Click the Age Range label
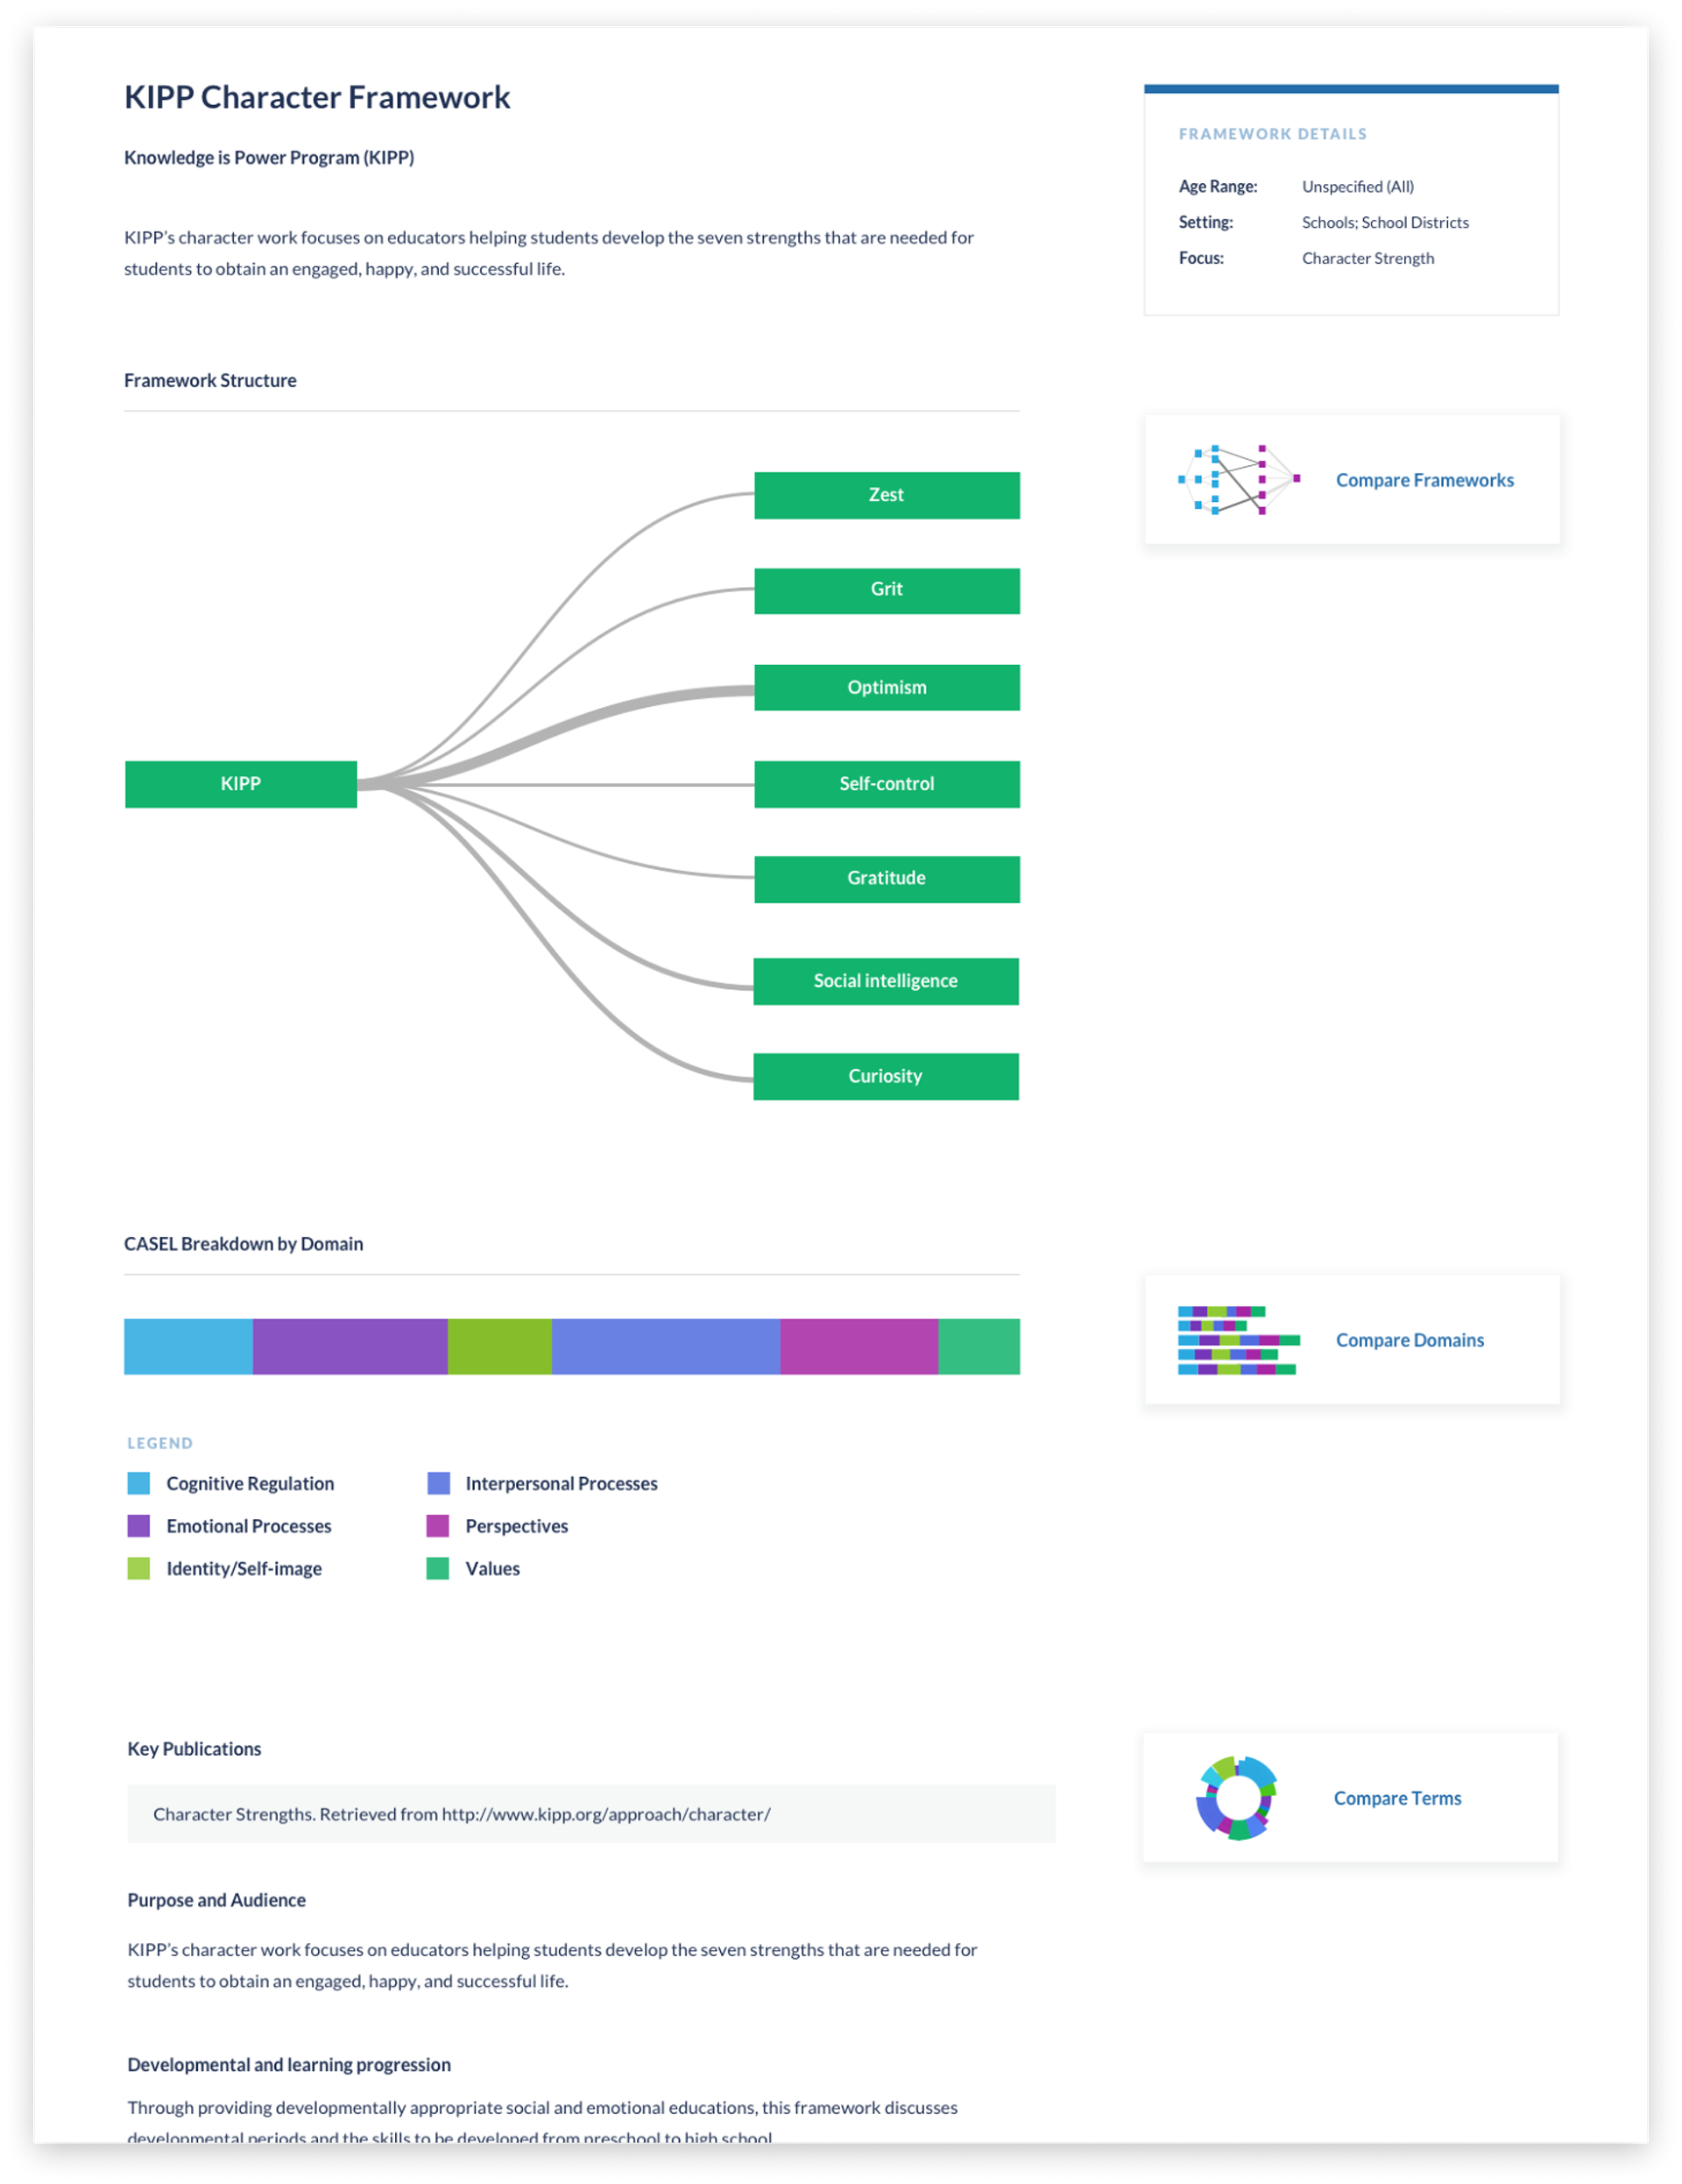This screenshot has width=1682, height=2184. click(1217, 187)
